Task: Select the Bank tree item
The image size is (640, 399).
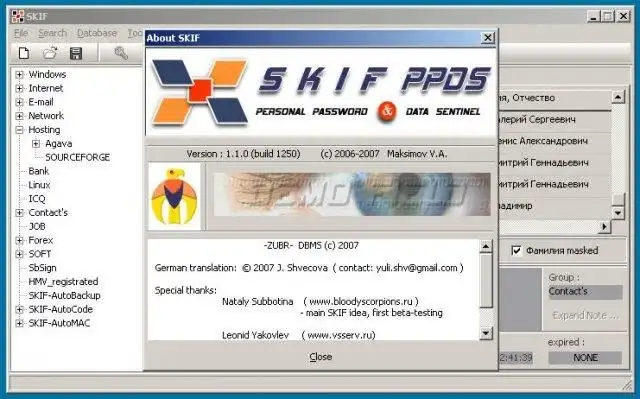Action: [x=39, y=171]
